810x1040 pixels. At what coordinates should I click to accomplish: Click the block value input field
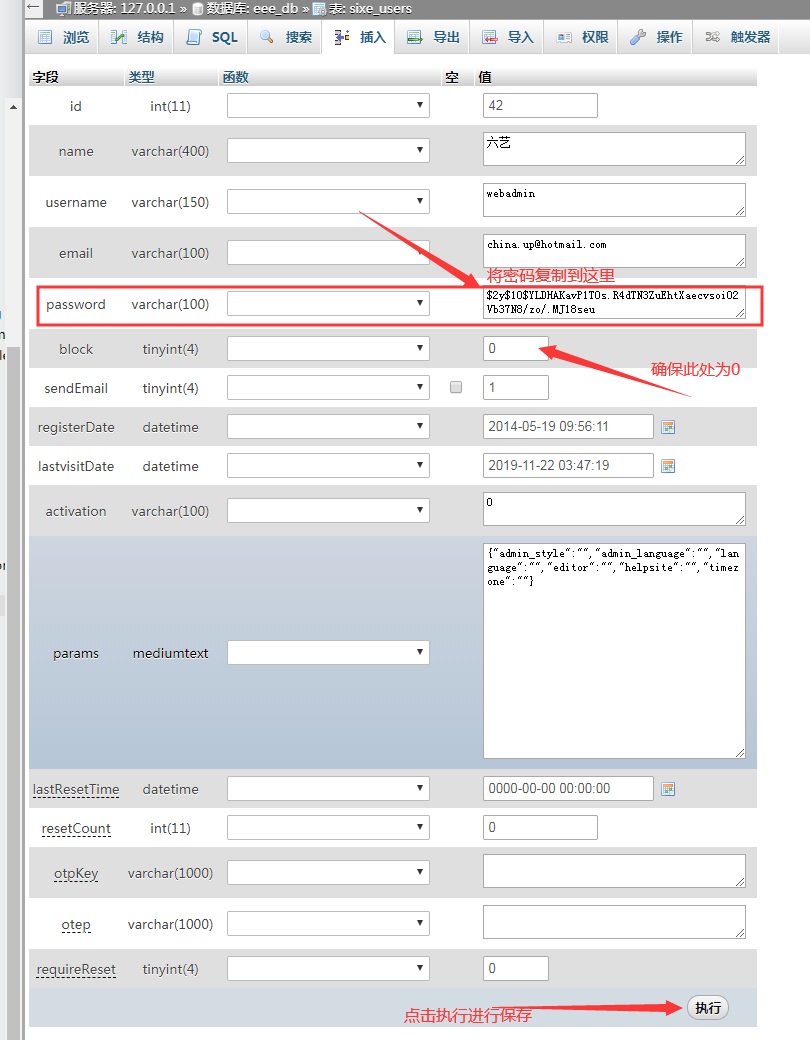[515, 349]
